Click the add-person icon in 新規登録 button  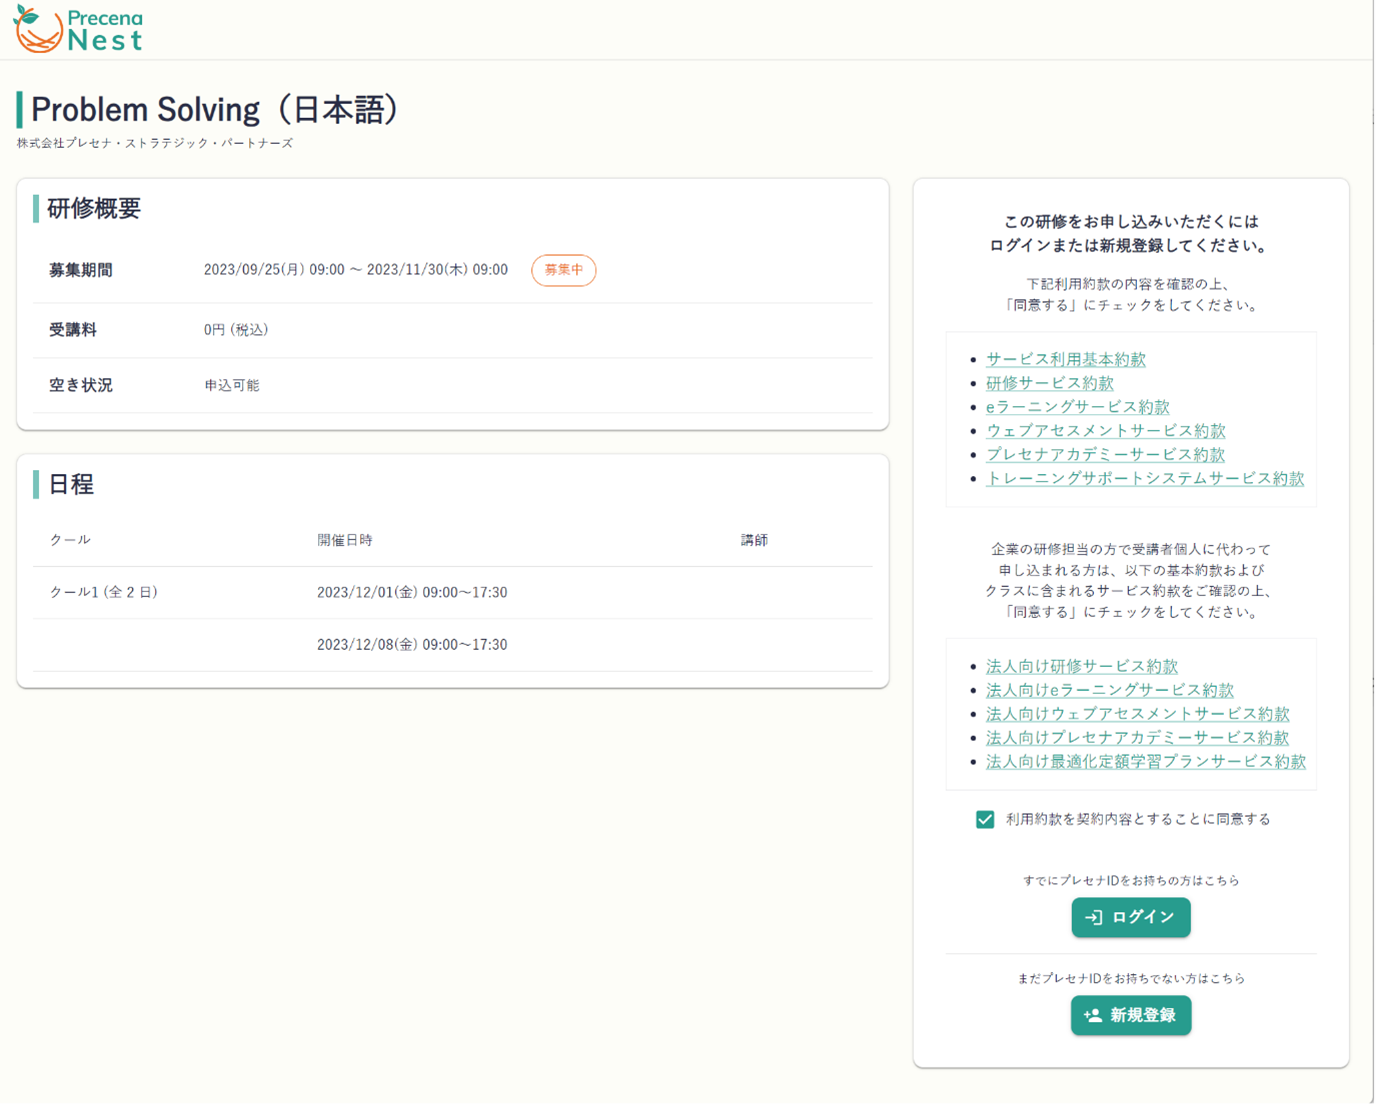point(1093,1015)
